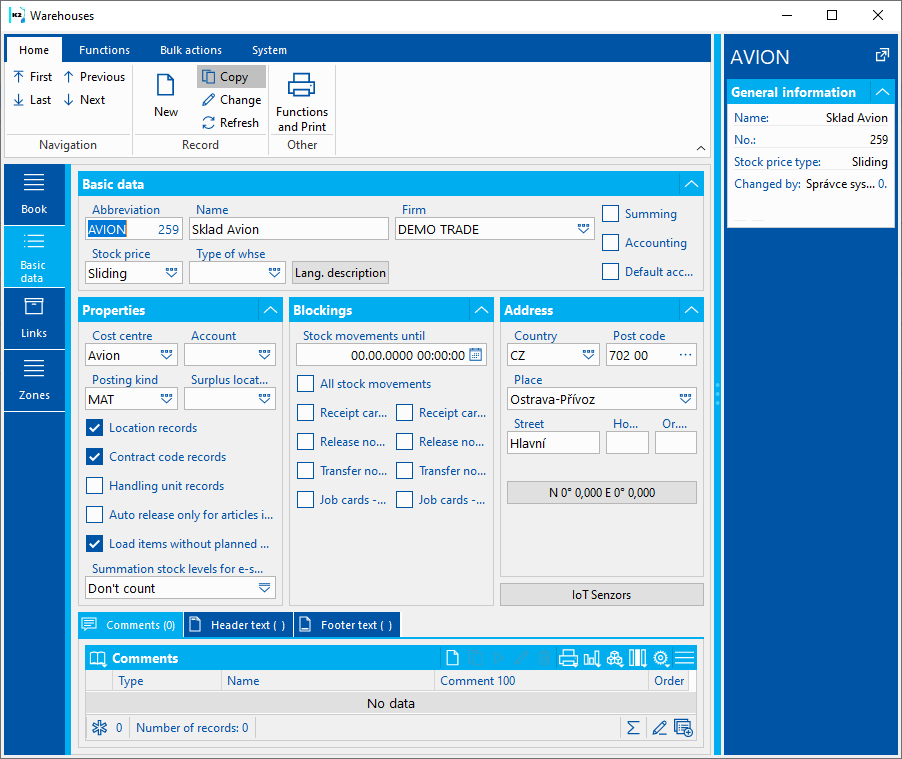Switch to the Functions ribbon tab
Image resolution: width=902 pixels, height=759 pixels.
click(x=104, y=50)
